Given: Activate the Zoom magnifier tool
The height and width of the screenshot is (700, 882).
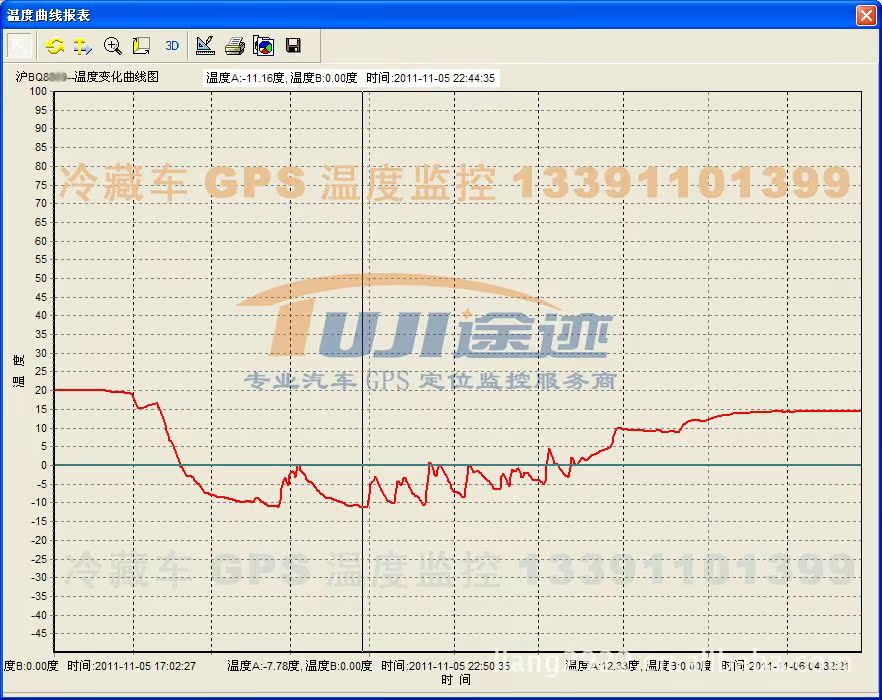Looking at the screenshot, I should click(112, 46).
